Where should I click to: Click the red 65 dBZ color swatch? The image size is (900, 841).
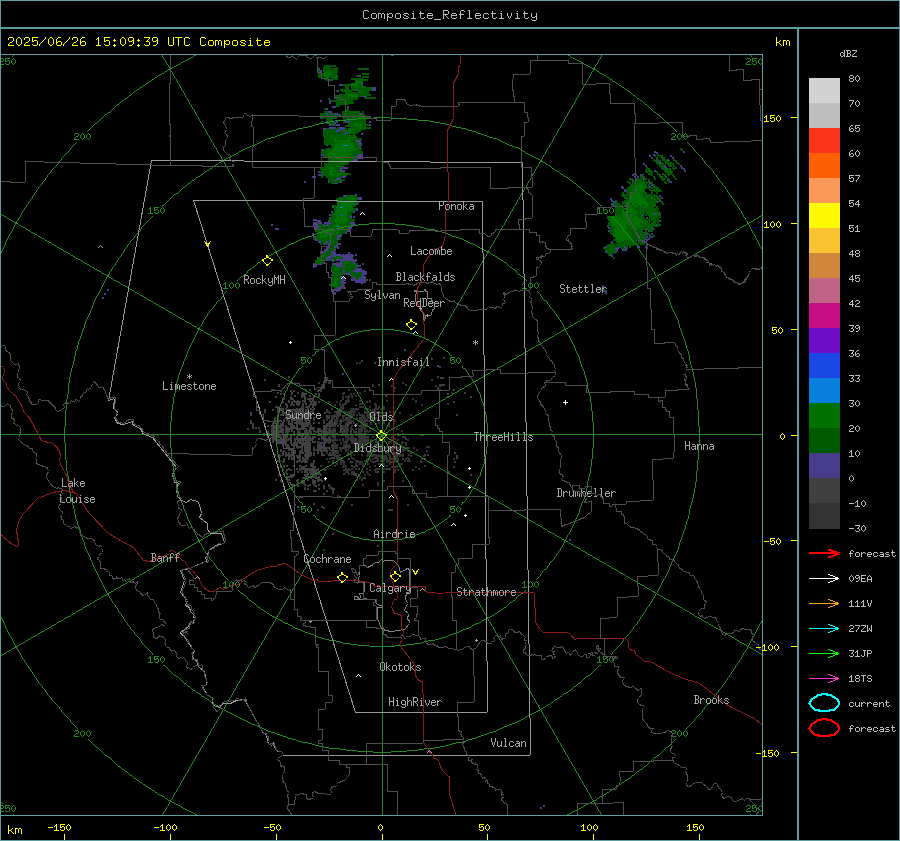point(824,140)
